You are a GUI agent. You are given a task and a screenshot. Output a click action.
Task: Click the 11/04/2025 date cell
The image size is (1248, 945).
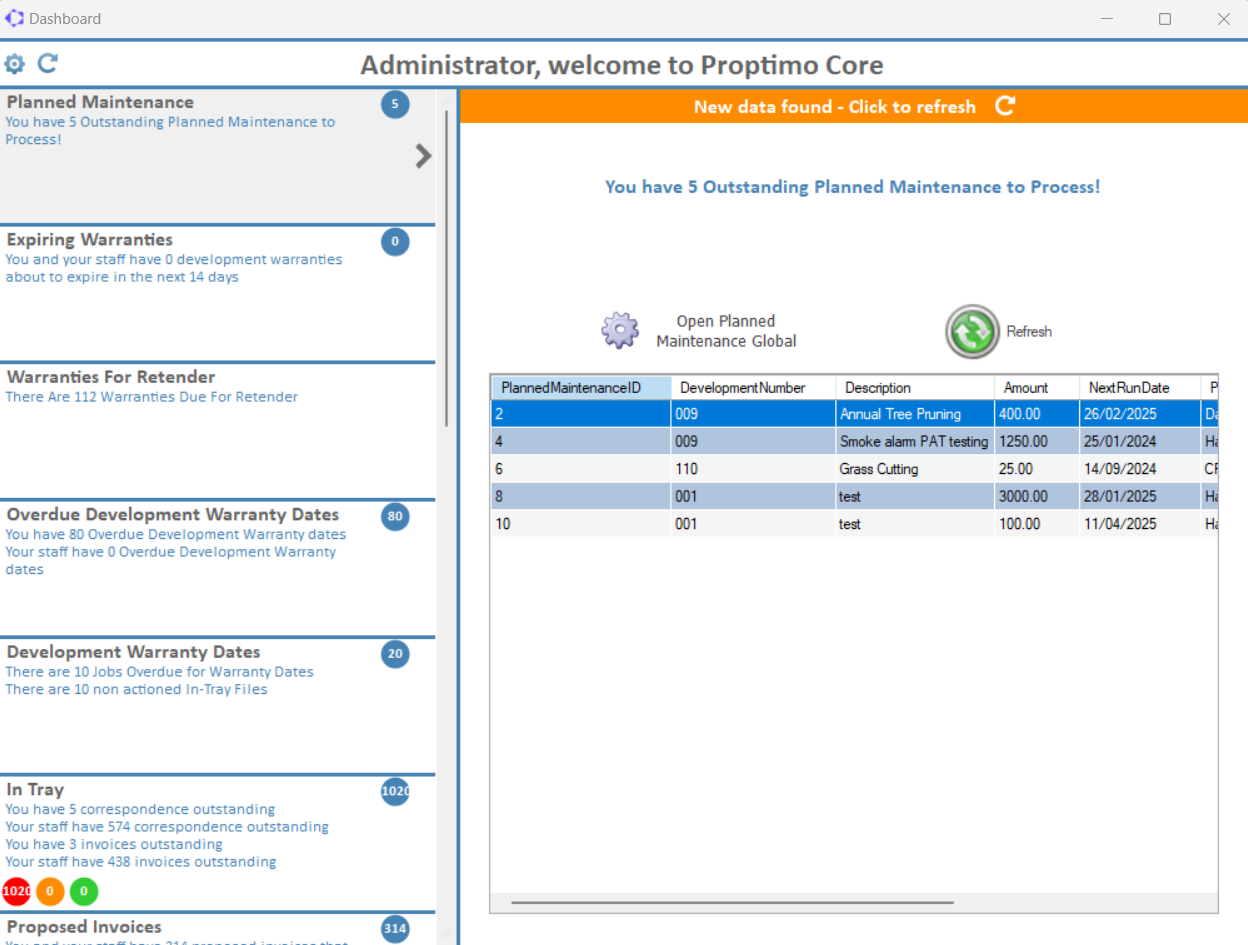pos(1140,524)
